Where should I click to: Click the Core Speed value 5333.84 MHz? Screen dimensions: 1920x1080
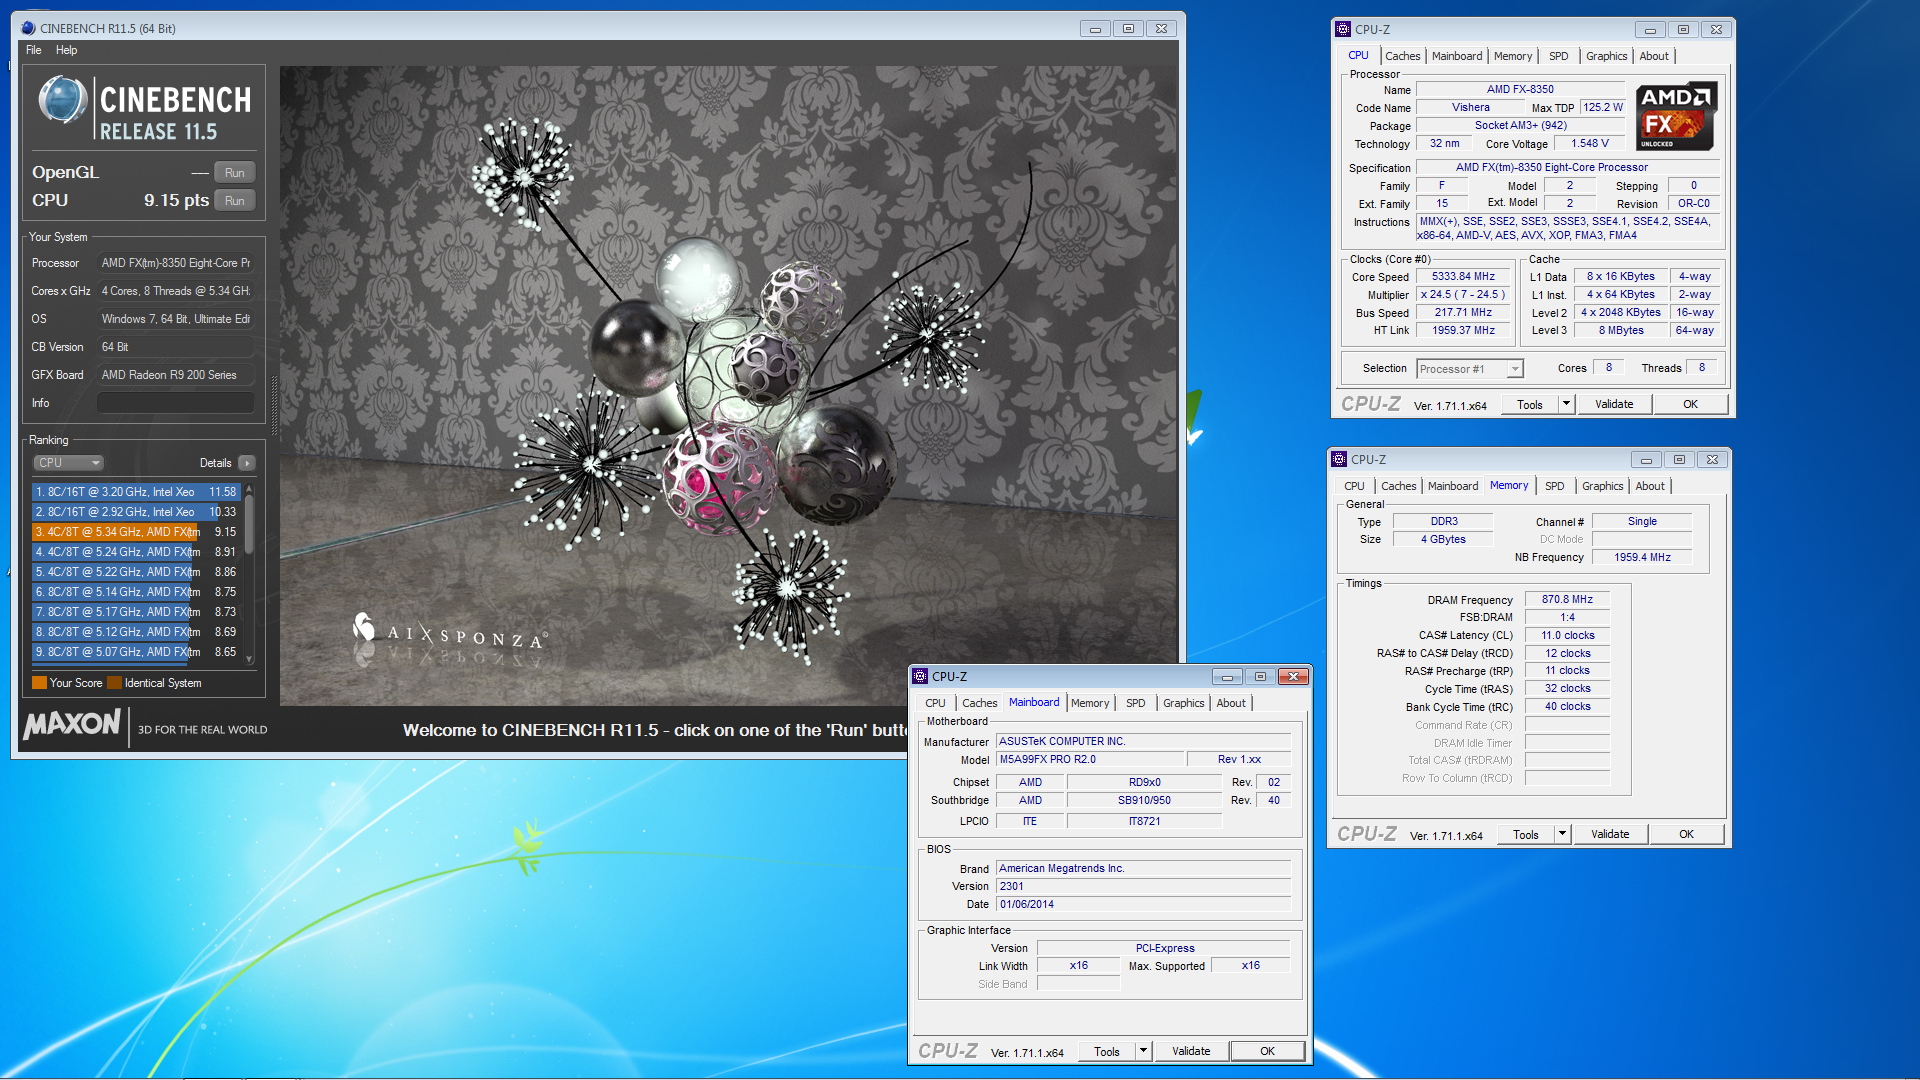coord(1463,277)
